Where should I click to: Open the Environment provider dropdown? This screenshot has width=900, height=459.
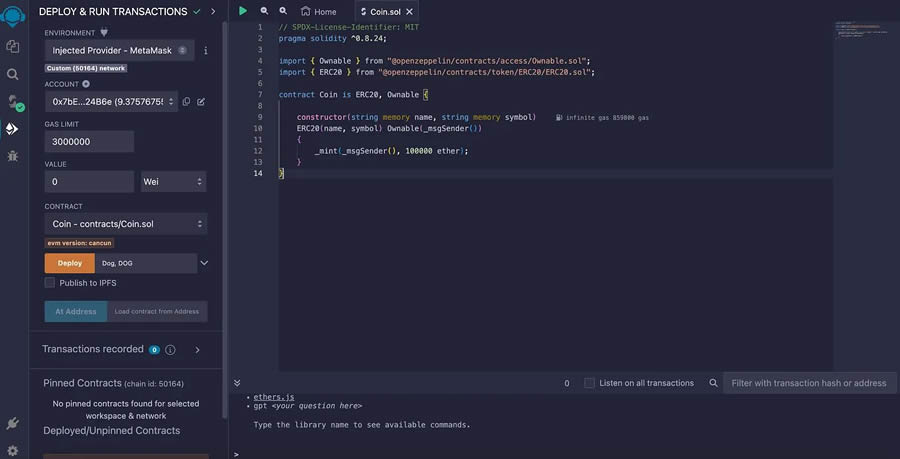point(119,50)
